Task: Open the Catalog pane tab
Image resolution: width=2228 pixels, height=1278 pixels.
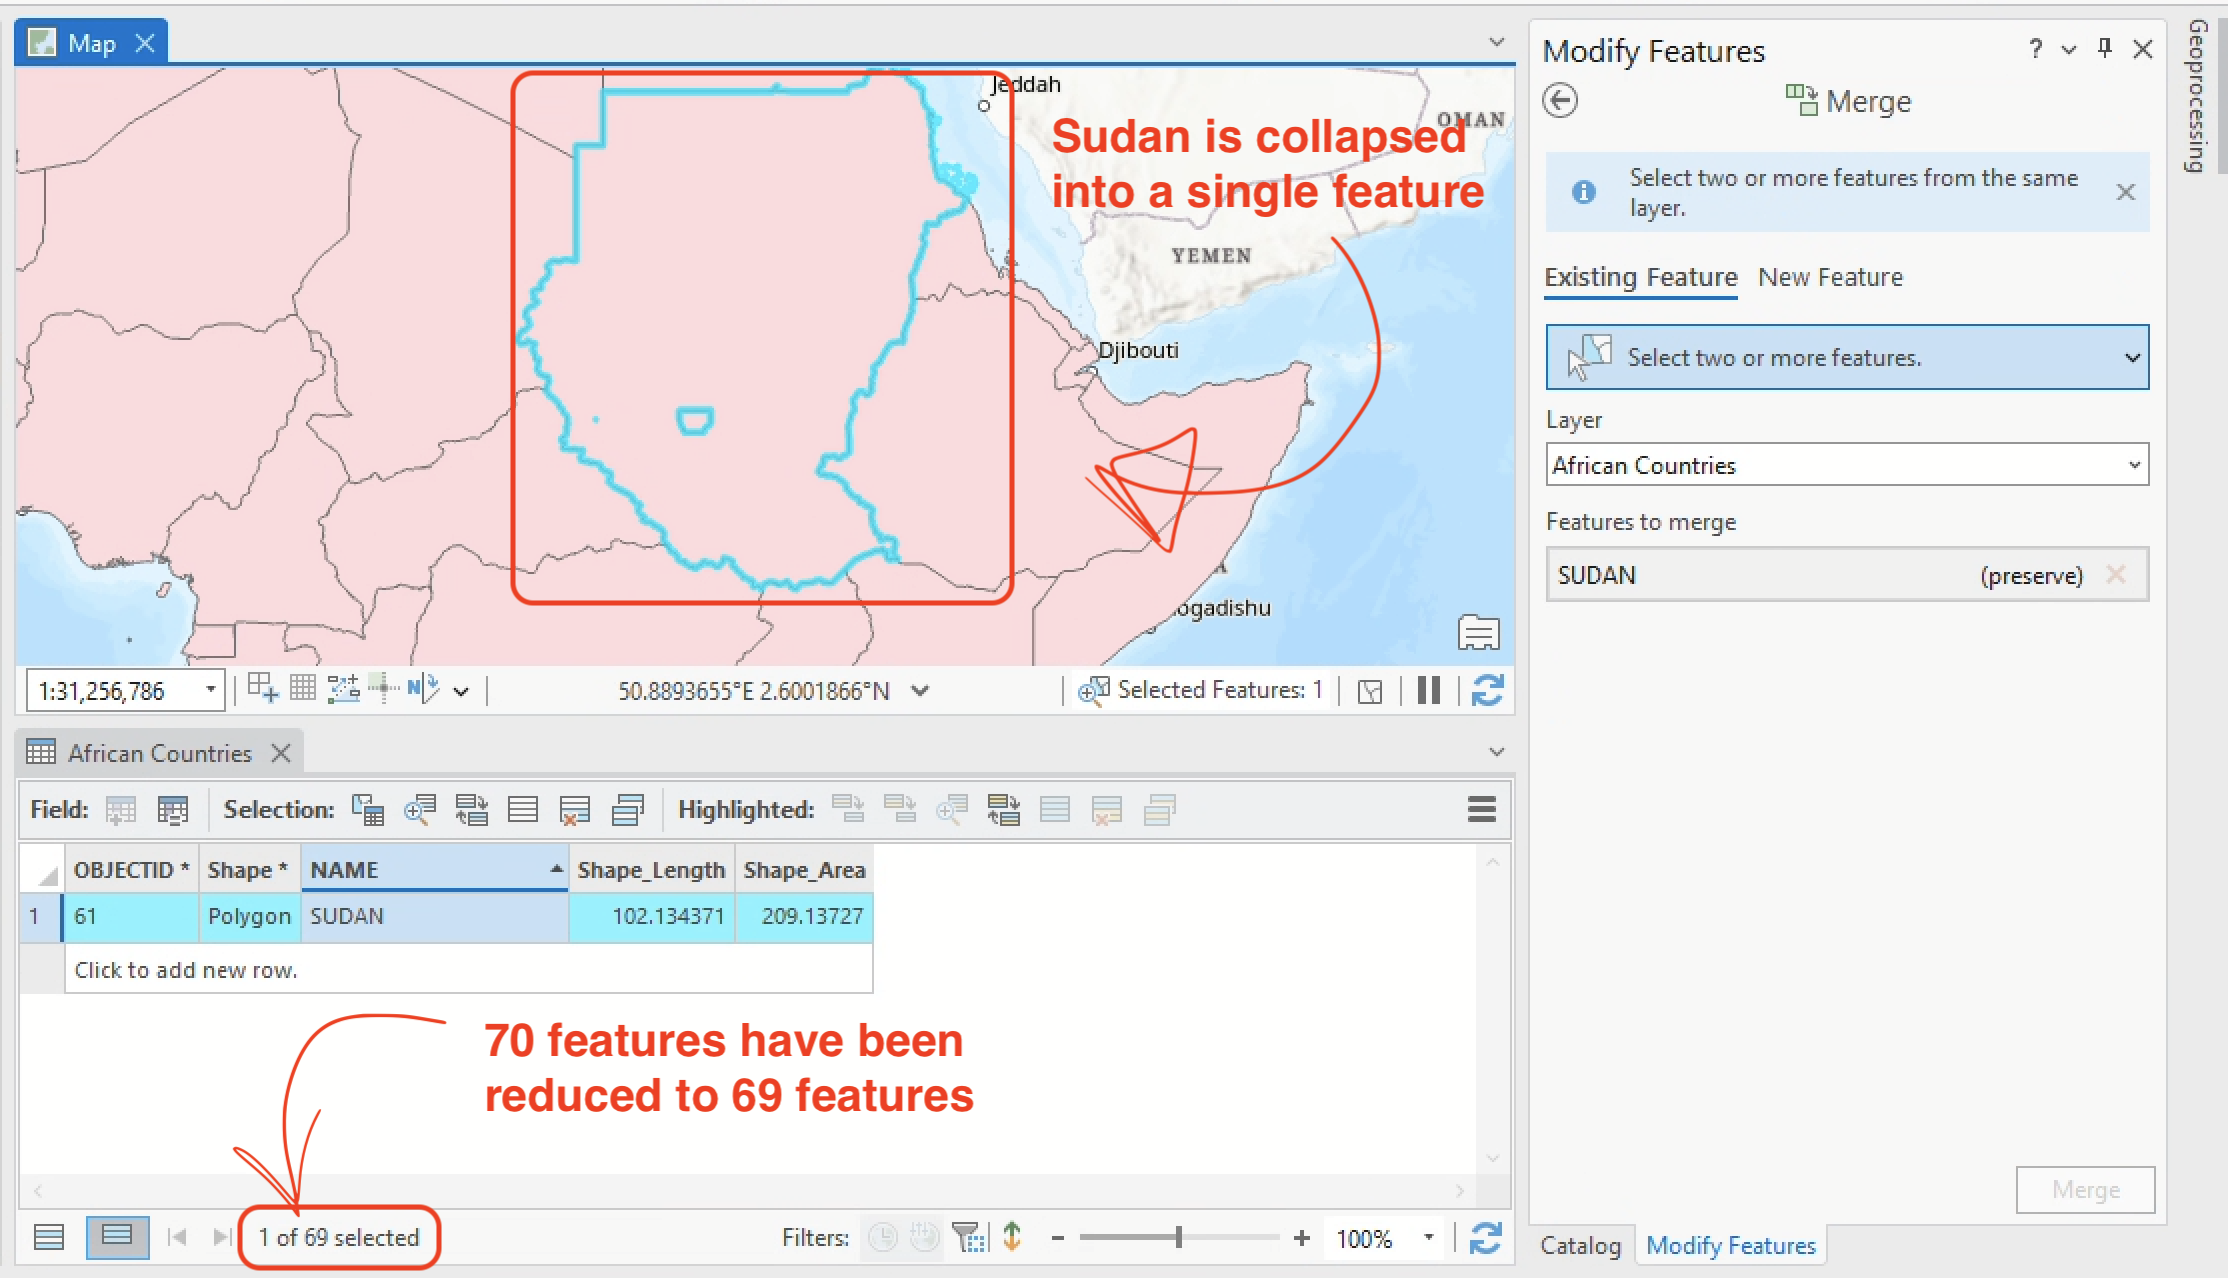Action: tap(1580, 1245)
